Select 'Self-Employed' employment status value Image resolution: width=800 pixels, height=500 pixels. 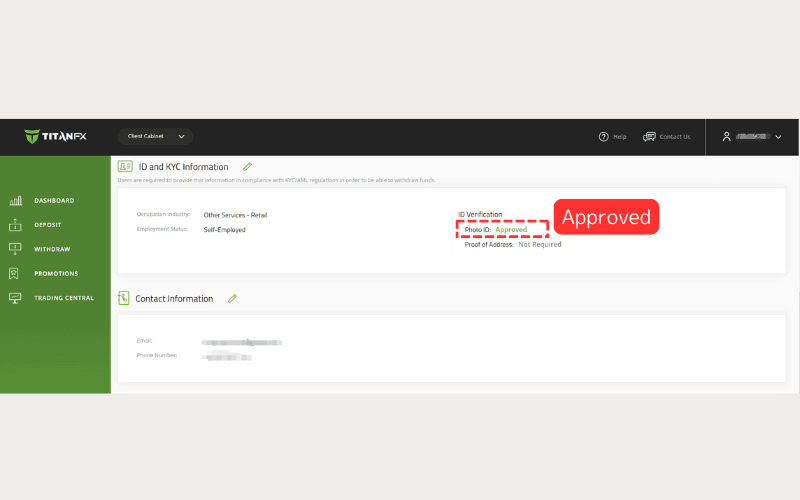point(224,230)
